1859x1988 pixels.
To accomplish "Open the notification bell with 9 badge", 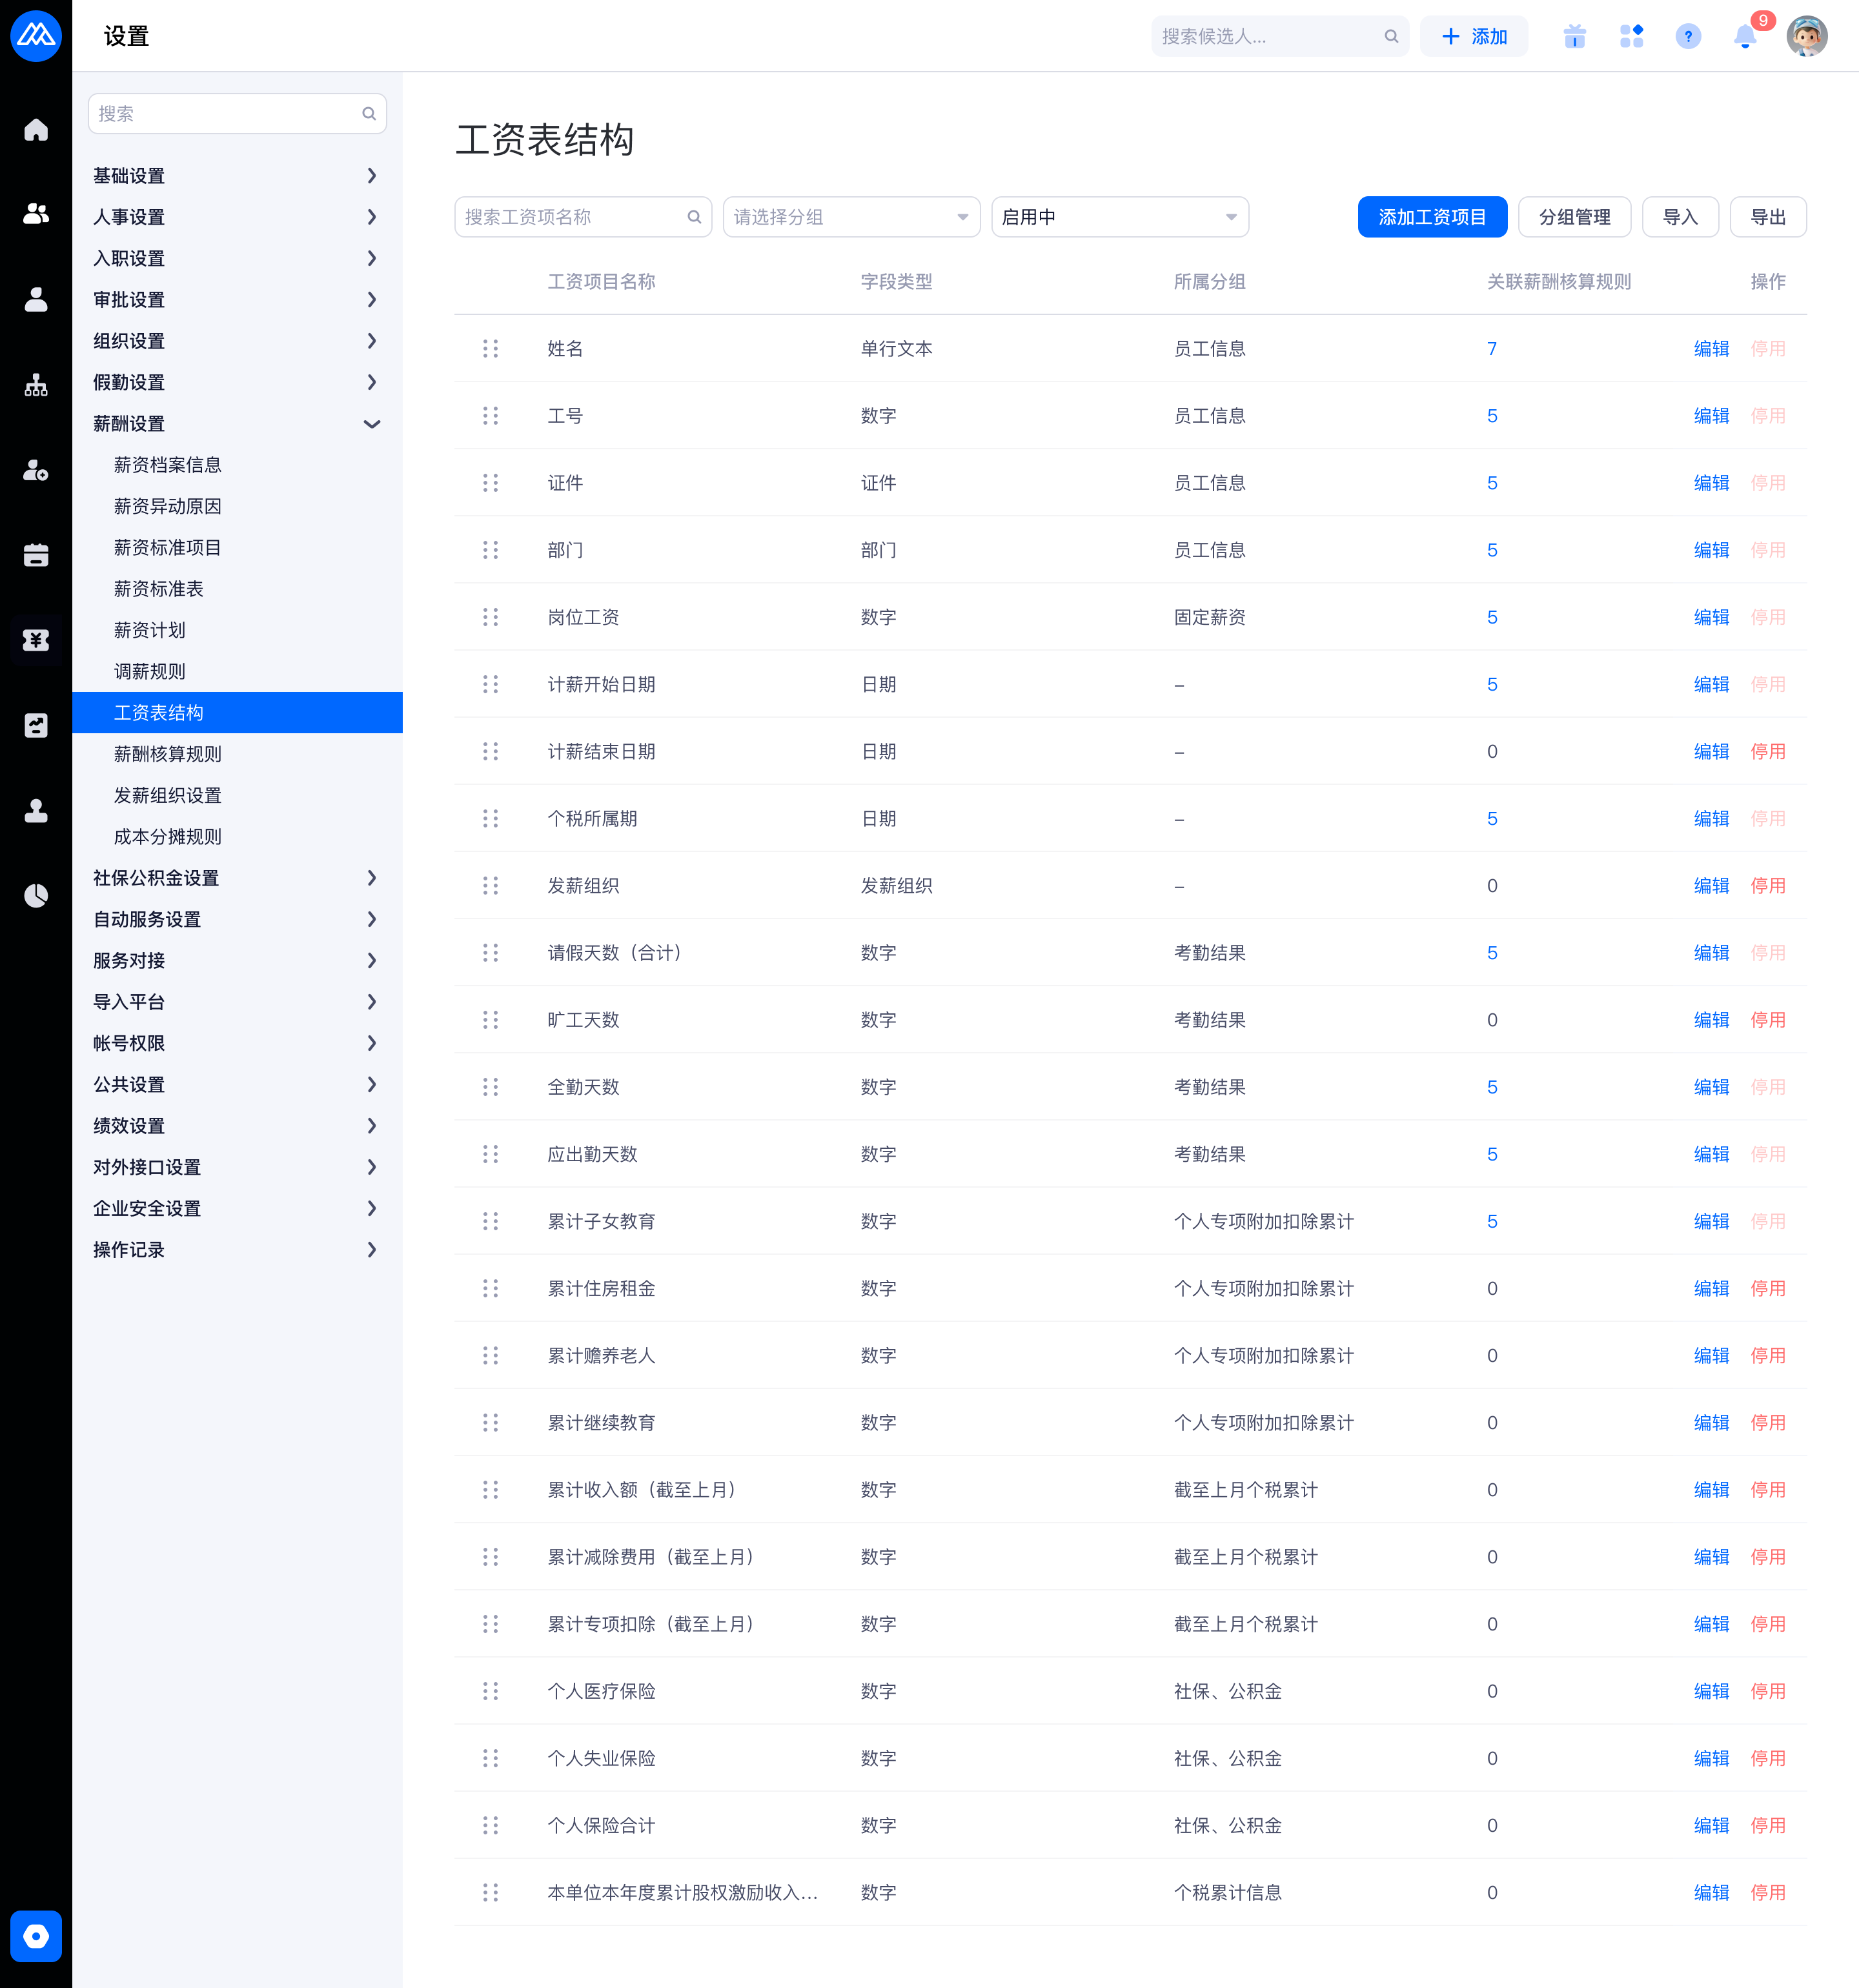I will (x=1746, y=36).
